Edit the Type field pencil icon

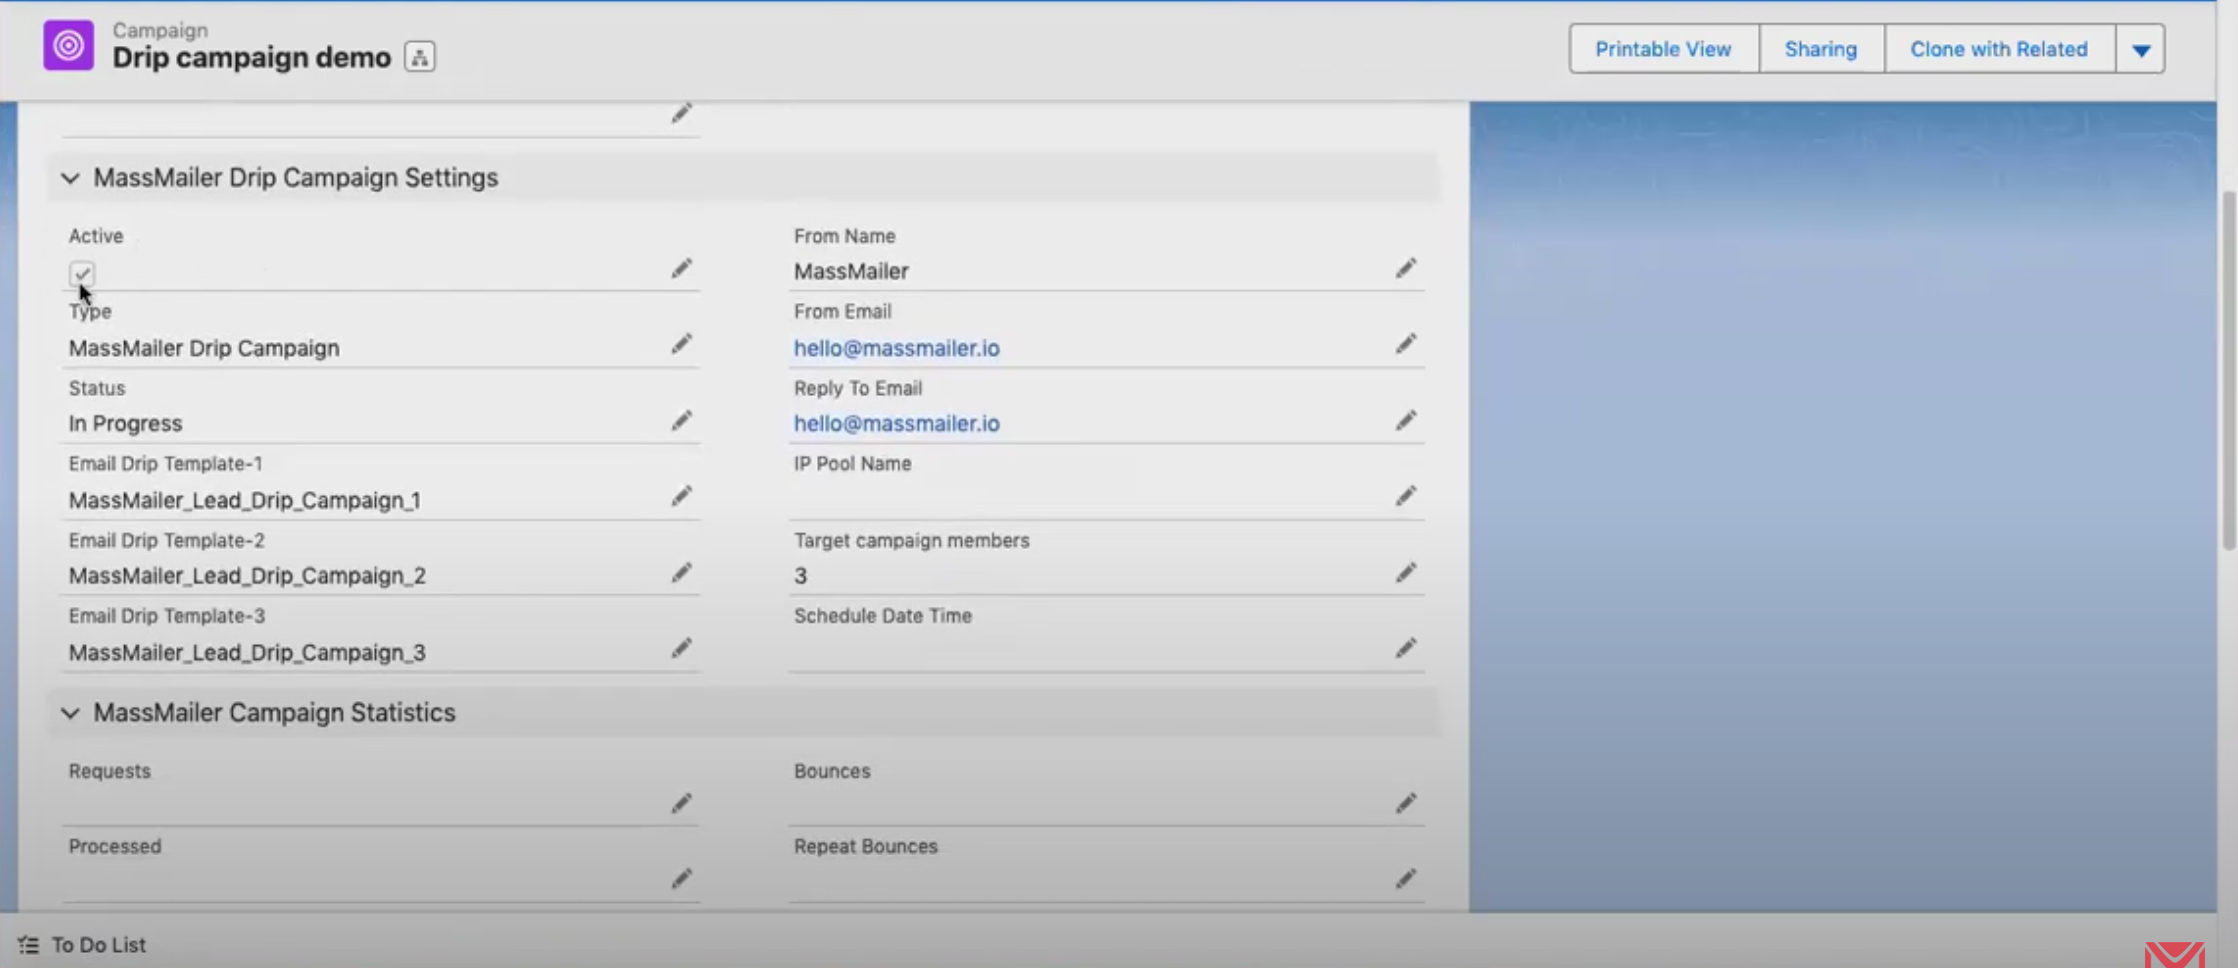[681, 345]
